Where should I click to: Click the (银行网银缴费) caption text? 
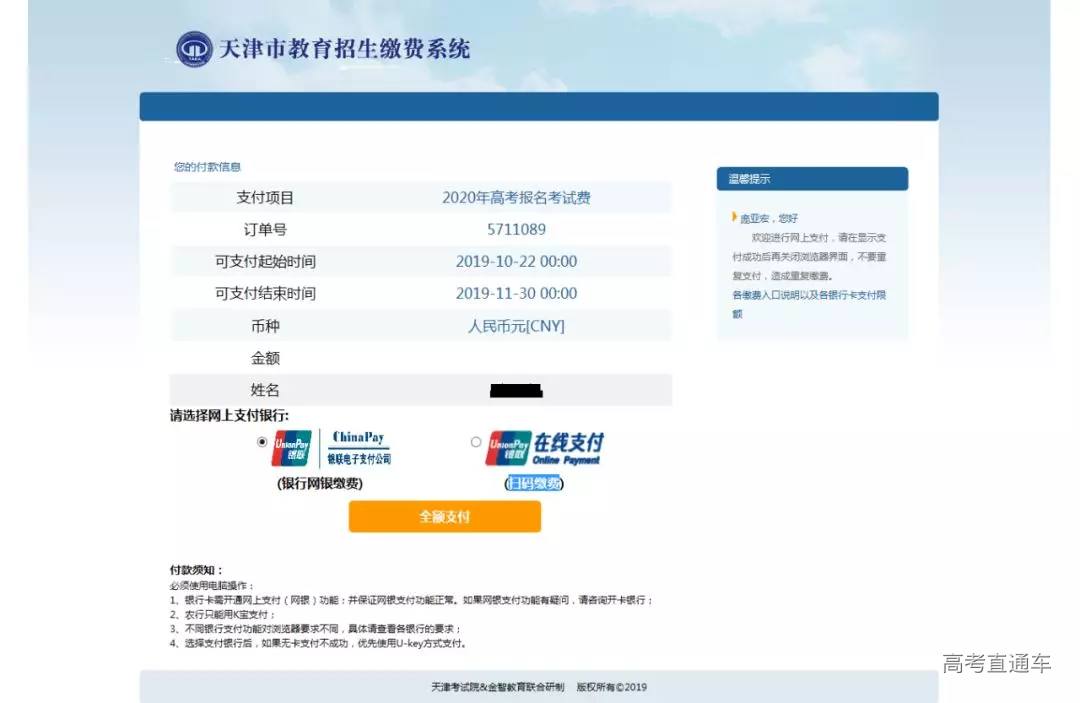[320, 484]
